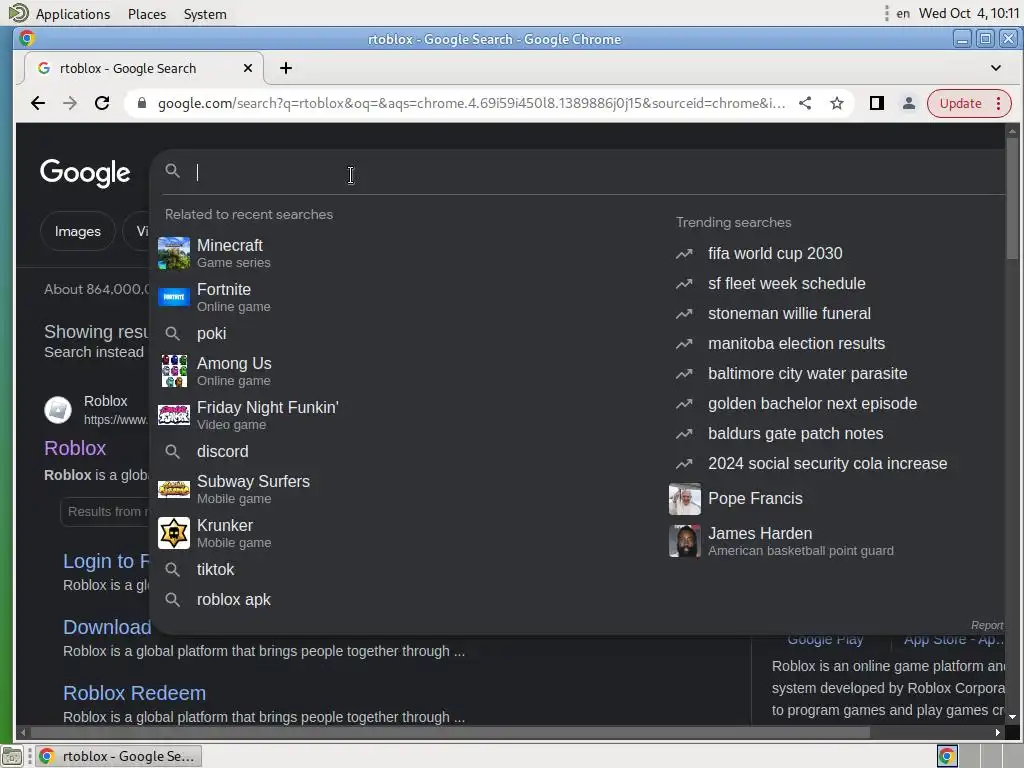Select trending search golden bachelor next episode

click(812, 404)
